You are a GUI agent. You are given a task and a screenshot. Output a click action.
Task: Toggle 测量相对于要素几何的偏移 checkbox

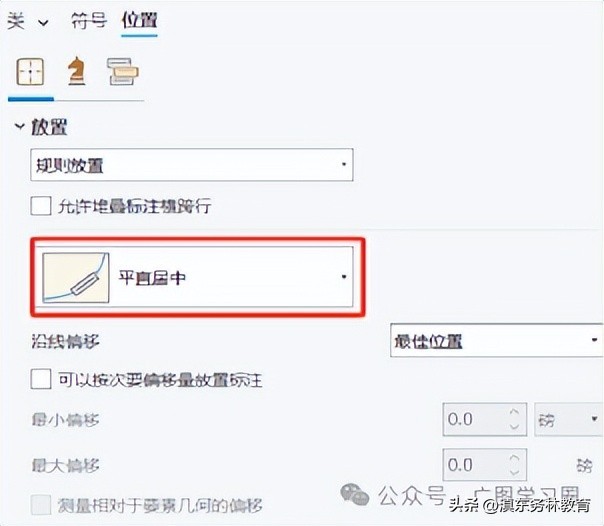(41, 505)
